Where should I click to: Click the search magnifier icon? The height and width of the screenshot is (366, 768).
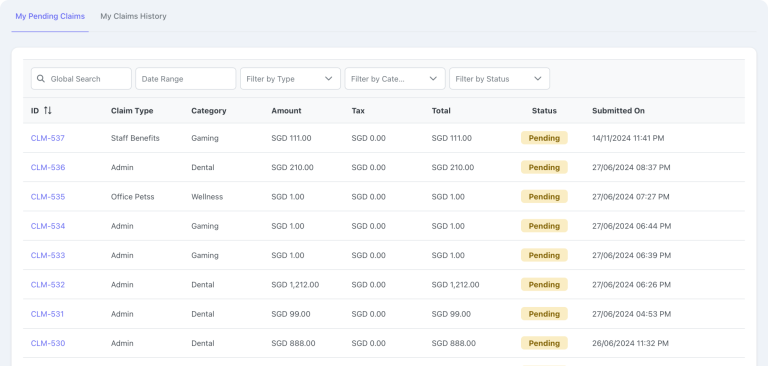[41, 78]
